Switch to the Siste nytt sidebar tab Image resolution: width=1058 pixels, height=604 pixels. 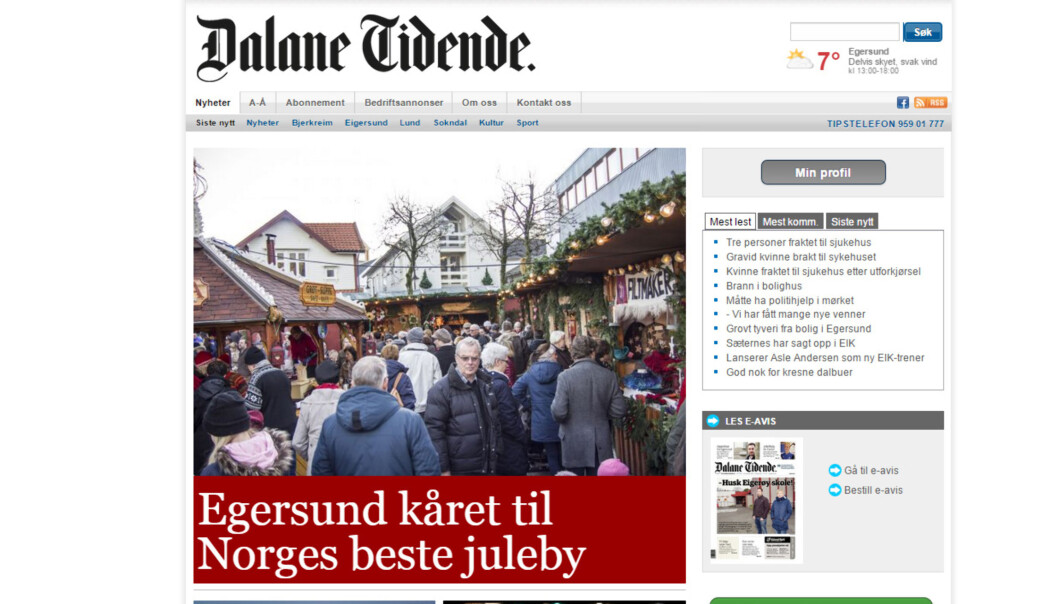852,221
